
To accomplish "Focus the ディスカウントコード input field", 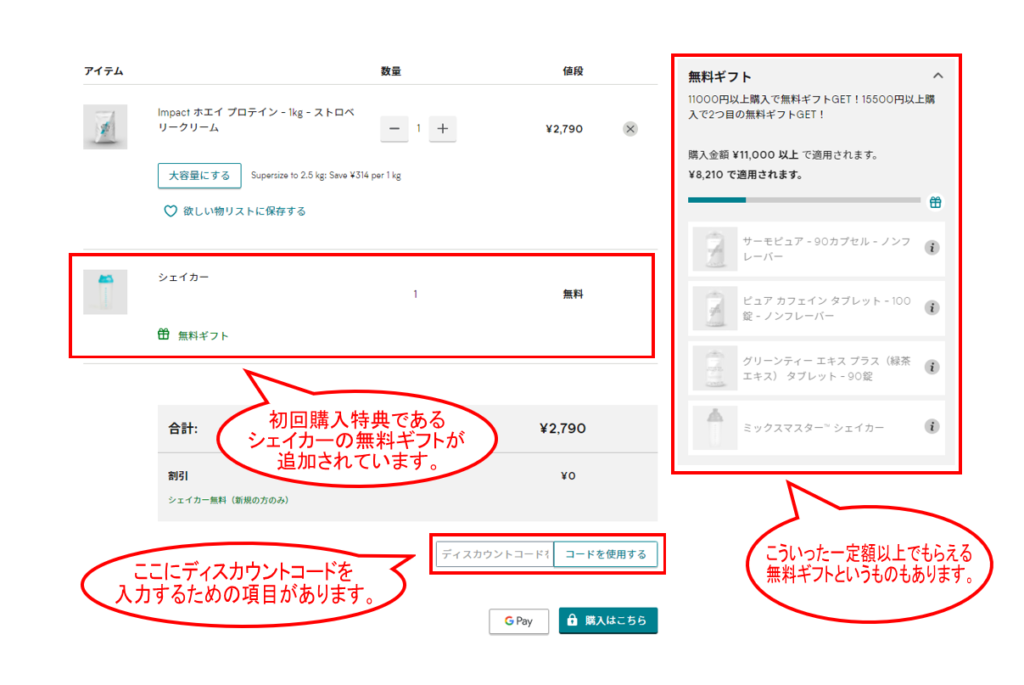I will [x=495, y=554].
